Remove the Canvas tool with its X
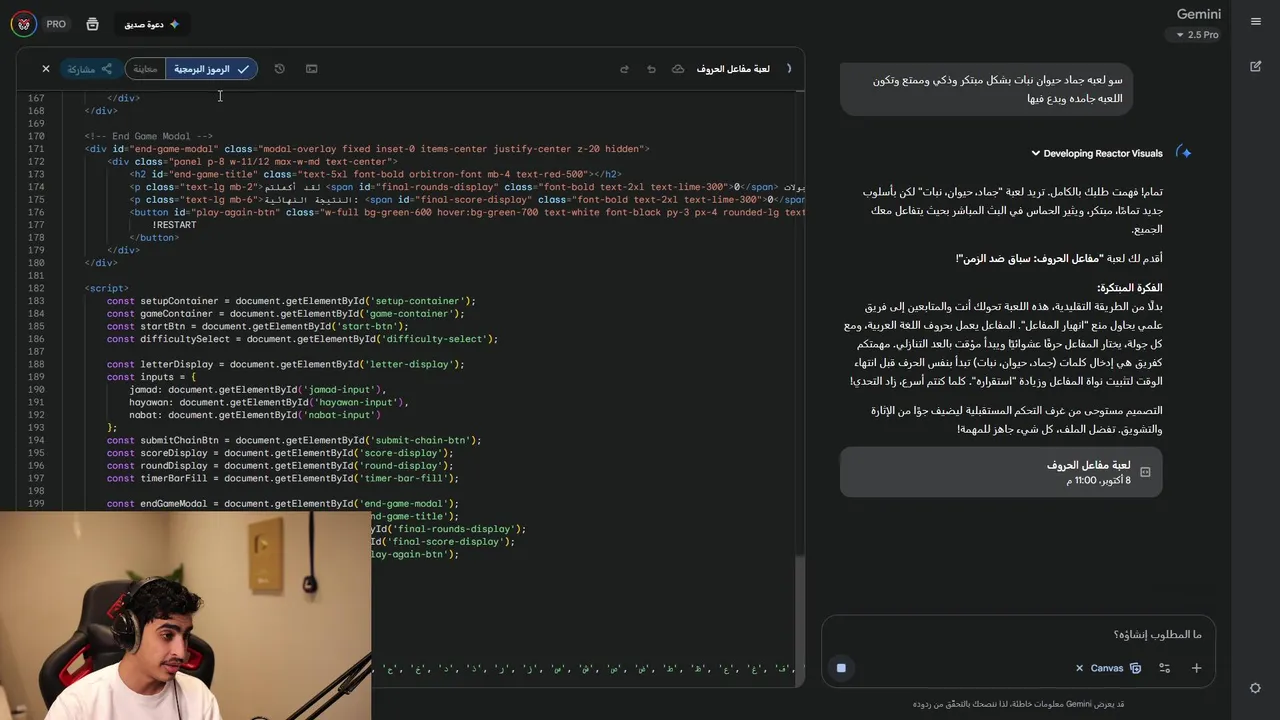This screenshot has width=1280, height=720. [x=1079, y=668]
